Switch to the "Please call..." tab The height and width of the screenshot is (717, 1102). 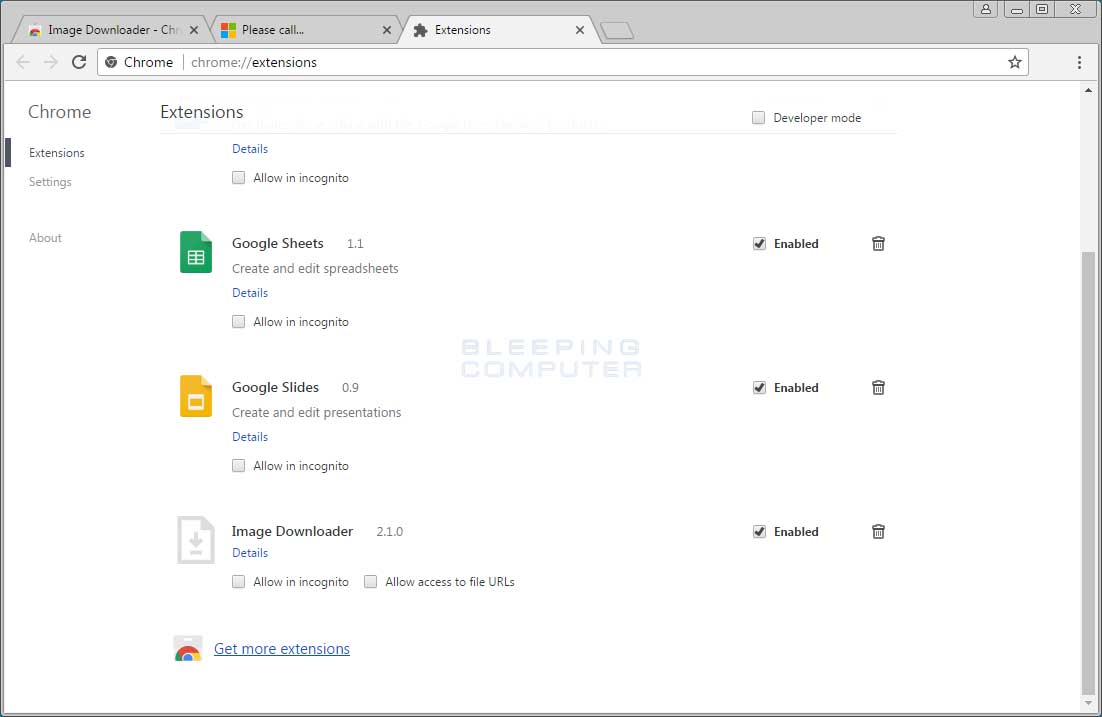300,29
